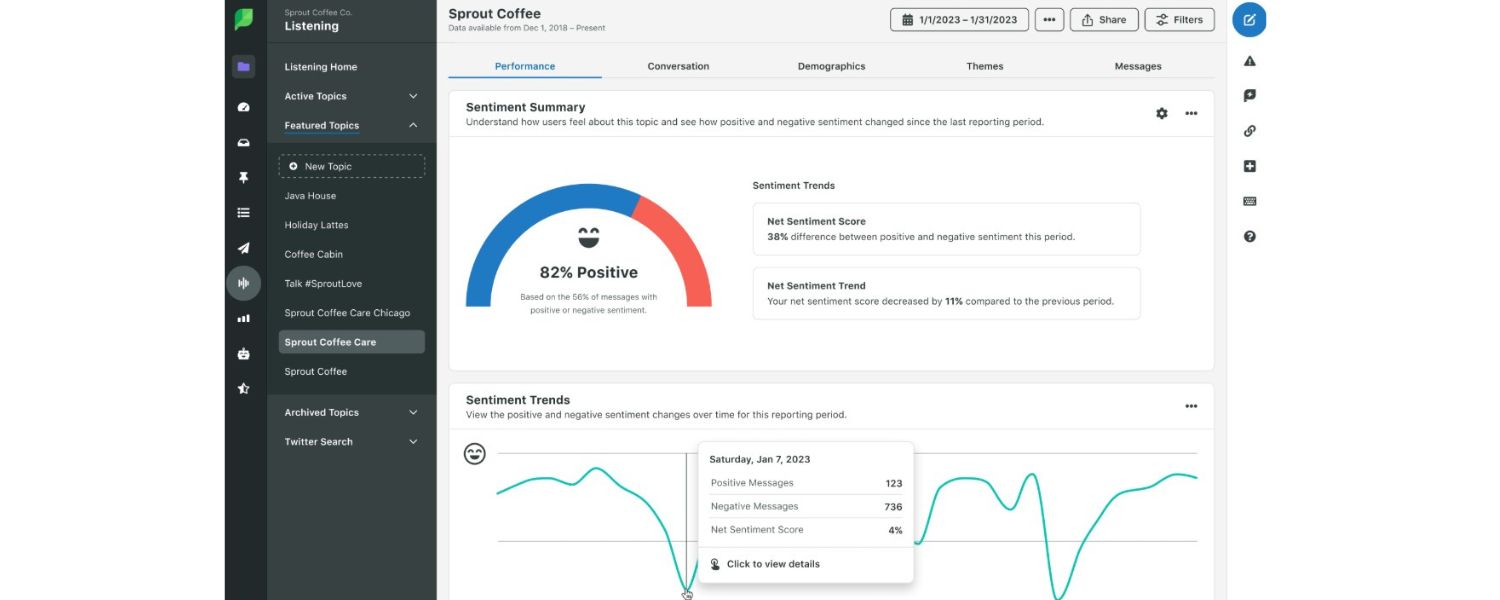Open the date range picker 1/1/2023 – 1/31/2023

coord(959,20)
